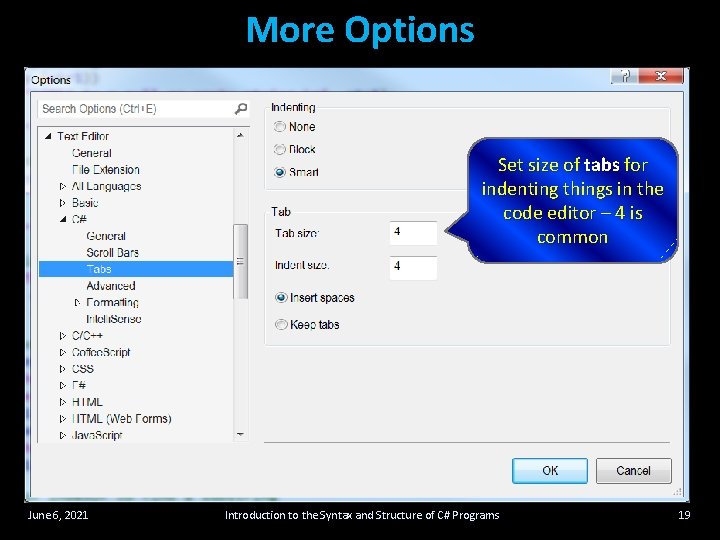Expand the Formatting node under C#
The width and height of the screenshot is (720, 540).
[x=77, y=302]
